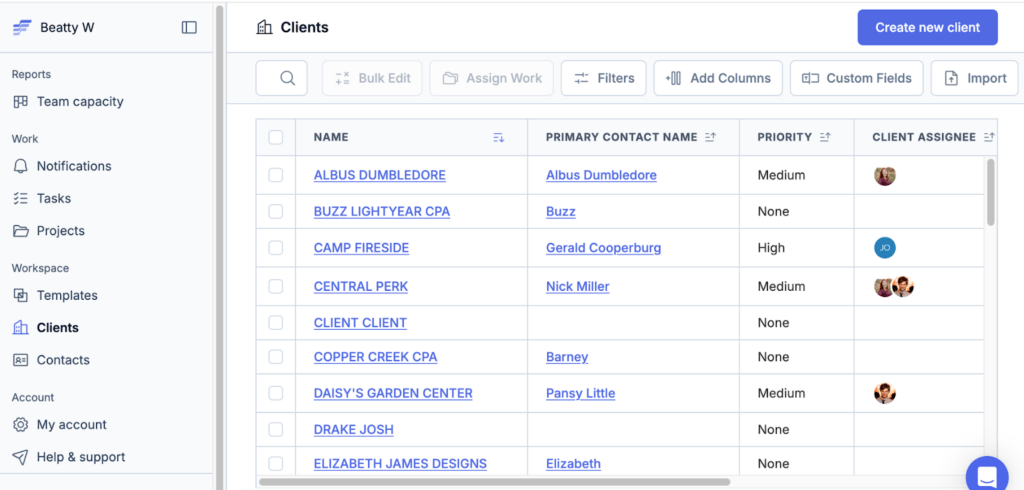Click the table's vertical scrollbar
The width and height of the screenshot is (1024, 490).
click(991, 192)
